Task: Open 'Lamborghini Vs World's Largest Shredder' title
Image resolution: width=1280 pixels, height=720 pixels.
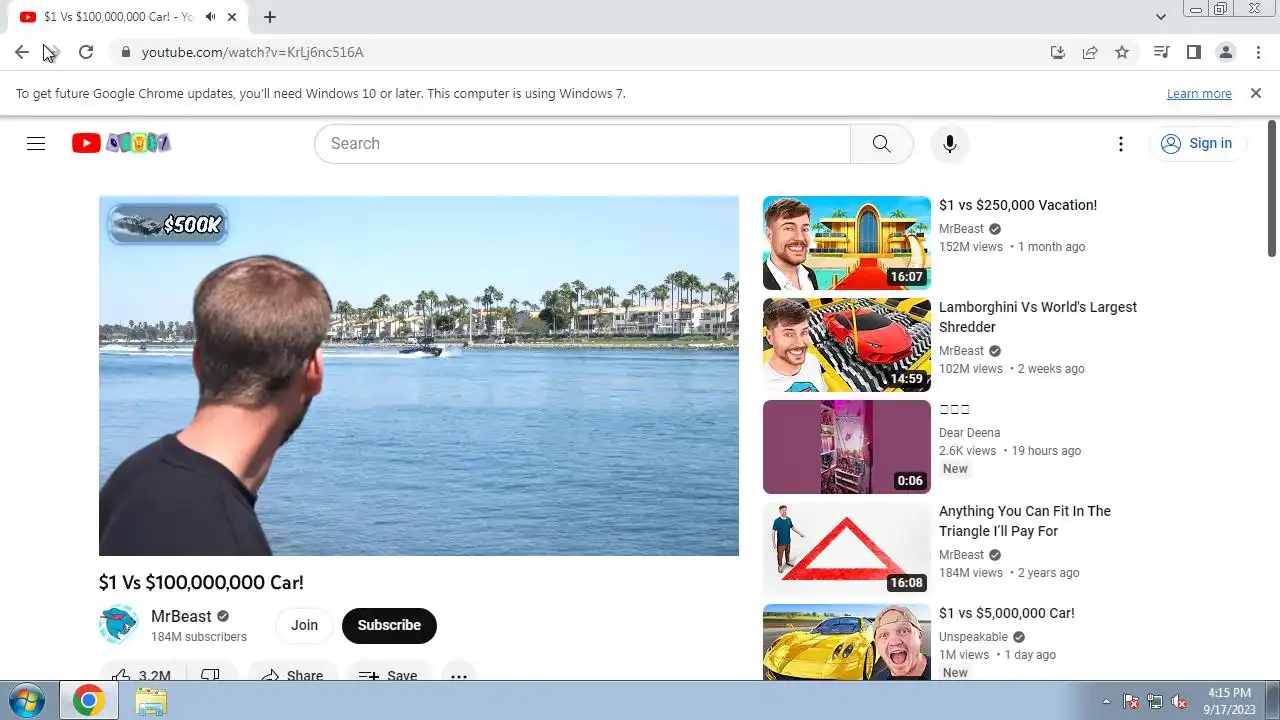Action: 1038,317
